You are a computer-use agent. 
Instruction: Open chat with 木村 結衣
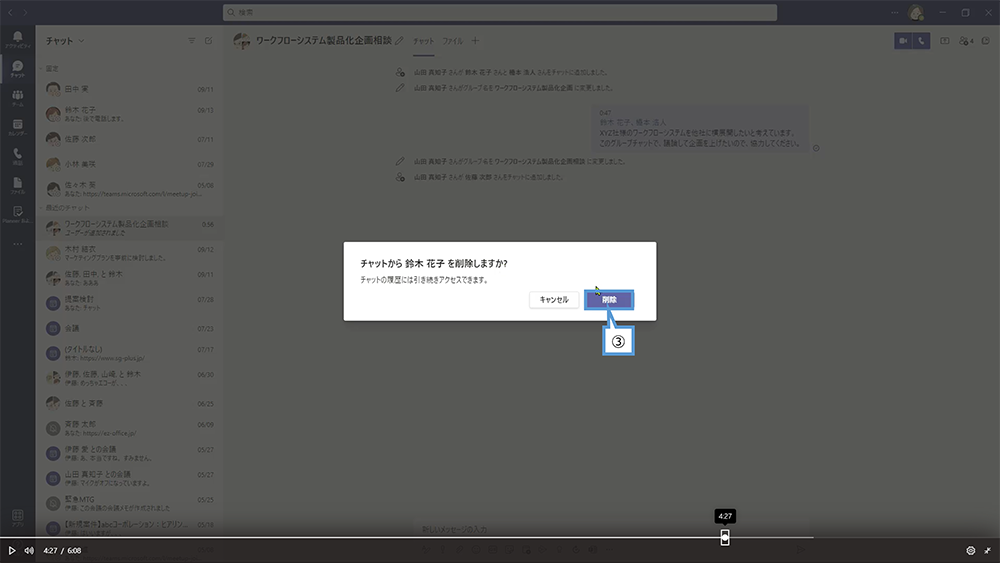pyautogui.click(x=129, y=253)
